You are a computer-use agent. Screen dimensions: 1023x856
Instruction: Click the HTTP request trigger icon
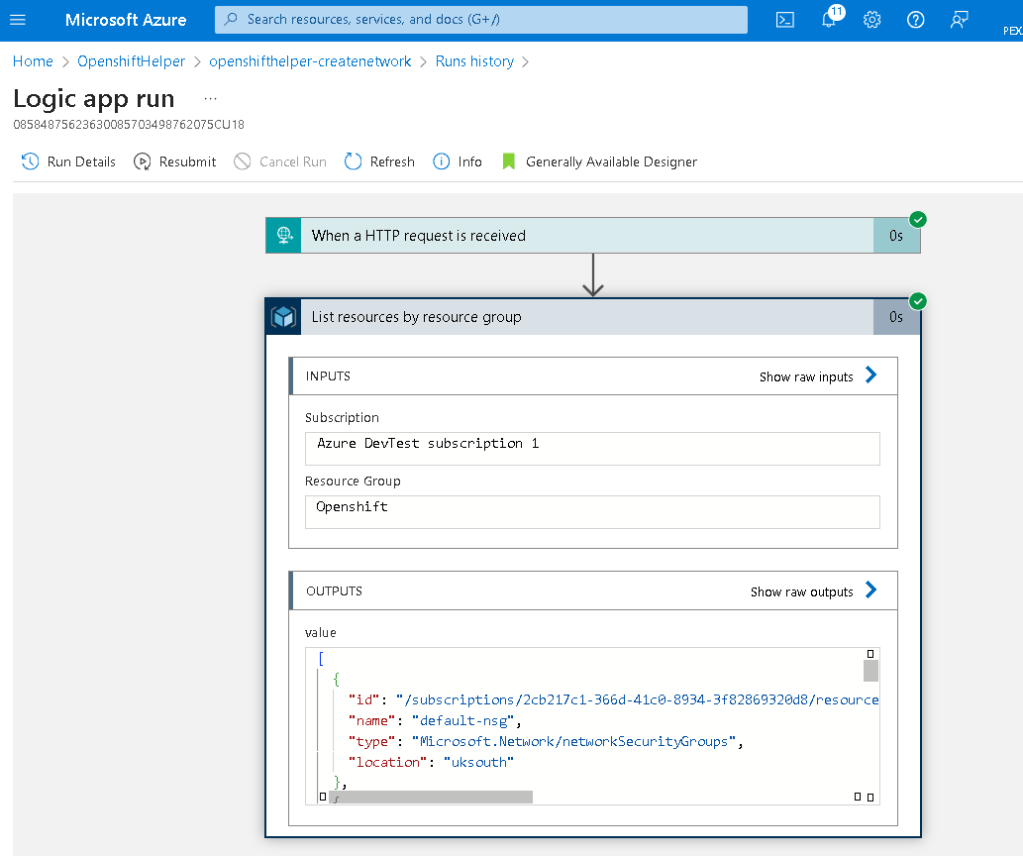click(x=284, y=235)
